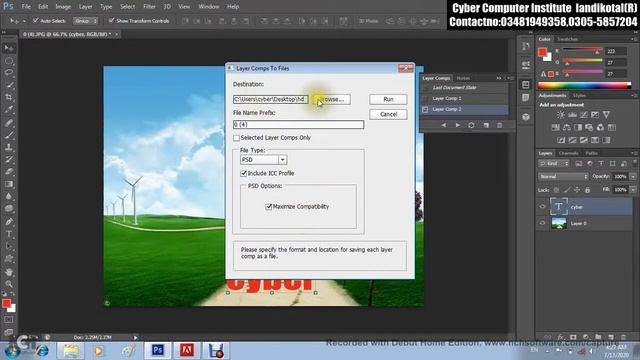Open the Window menu

point(209,7)
